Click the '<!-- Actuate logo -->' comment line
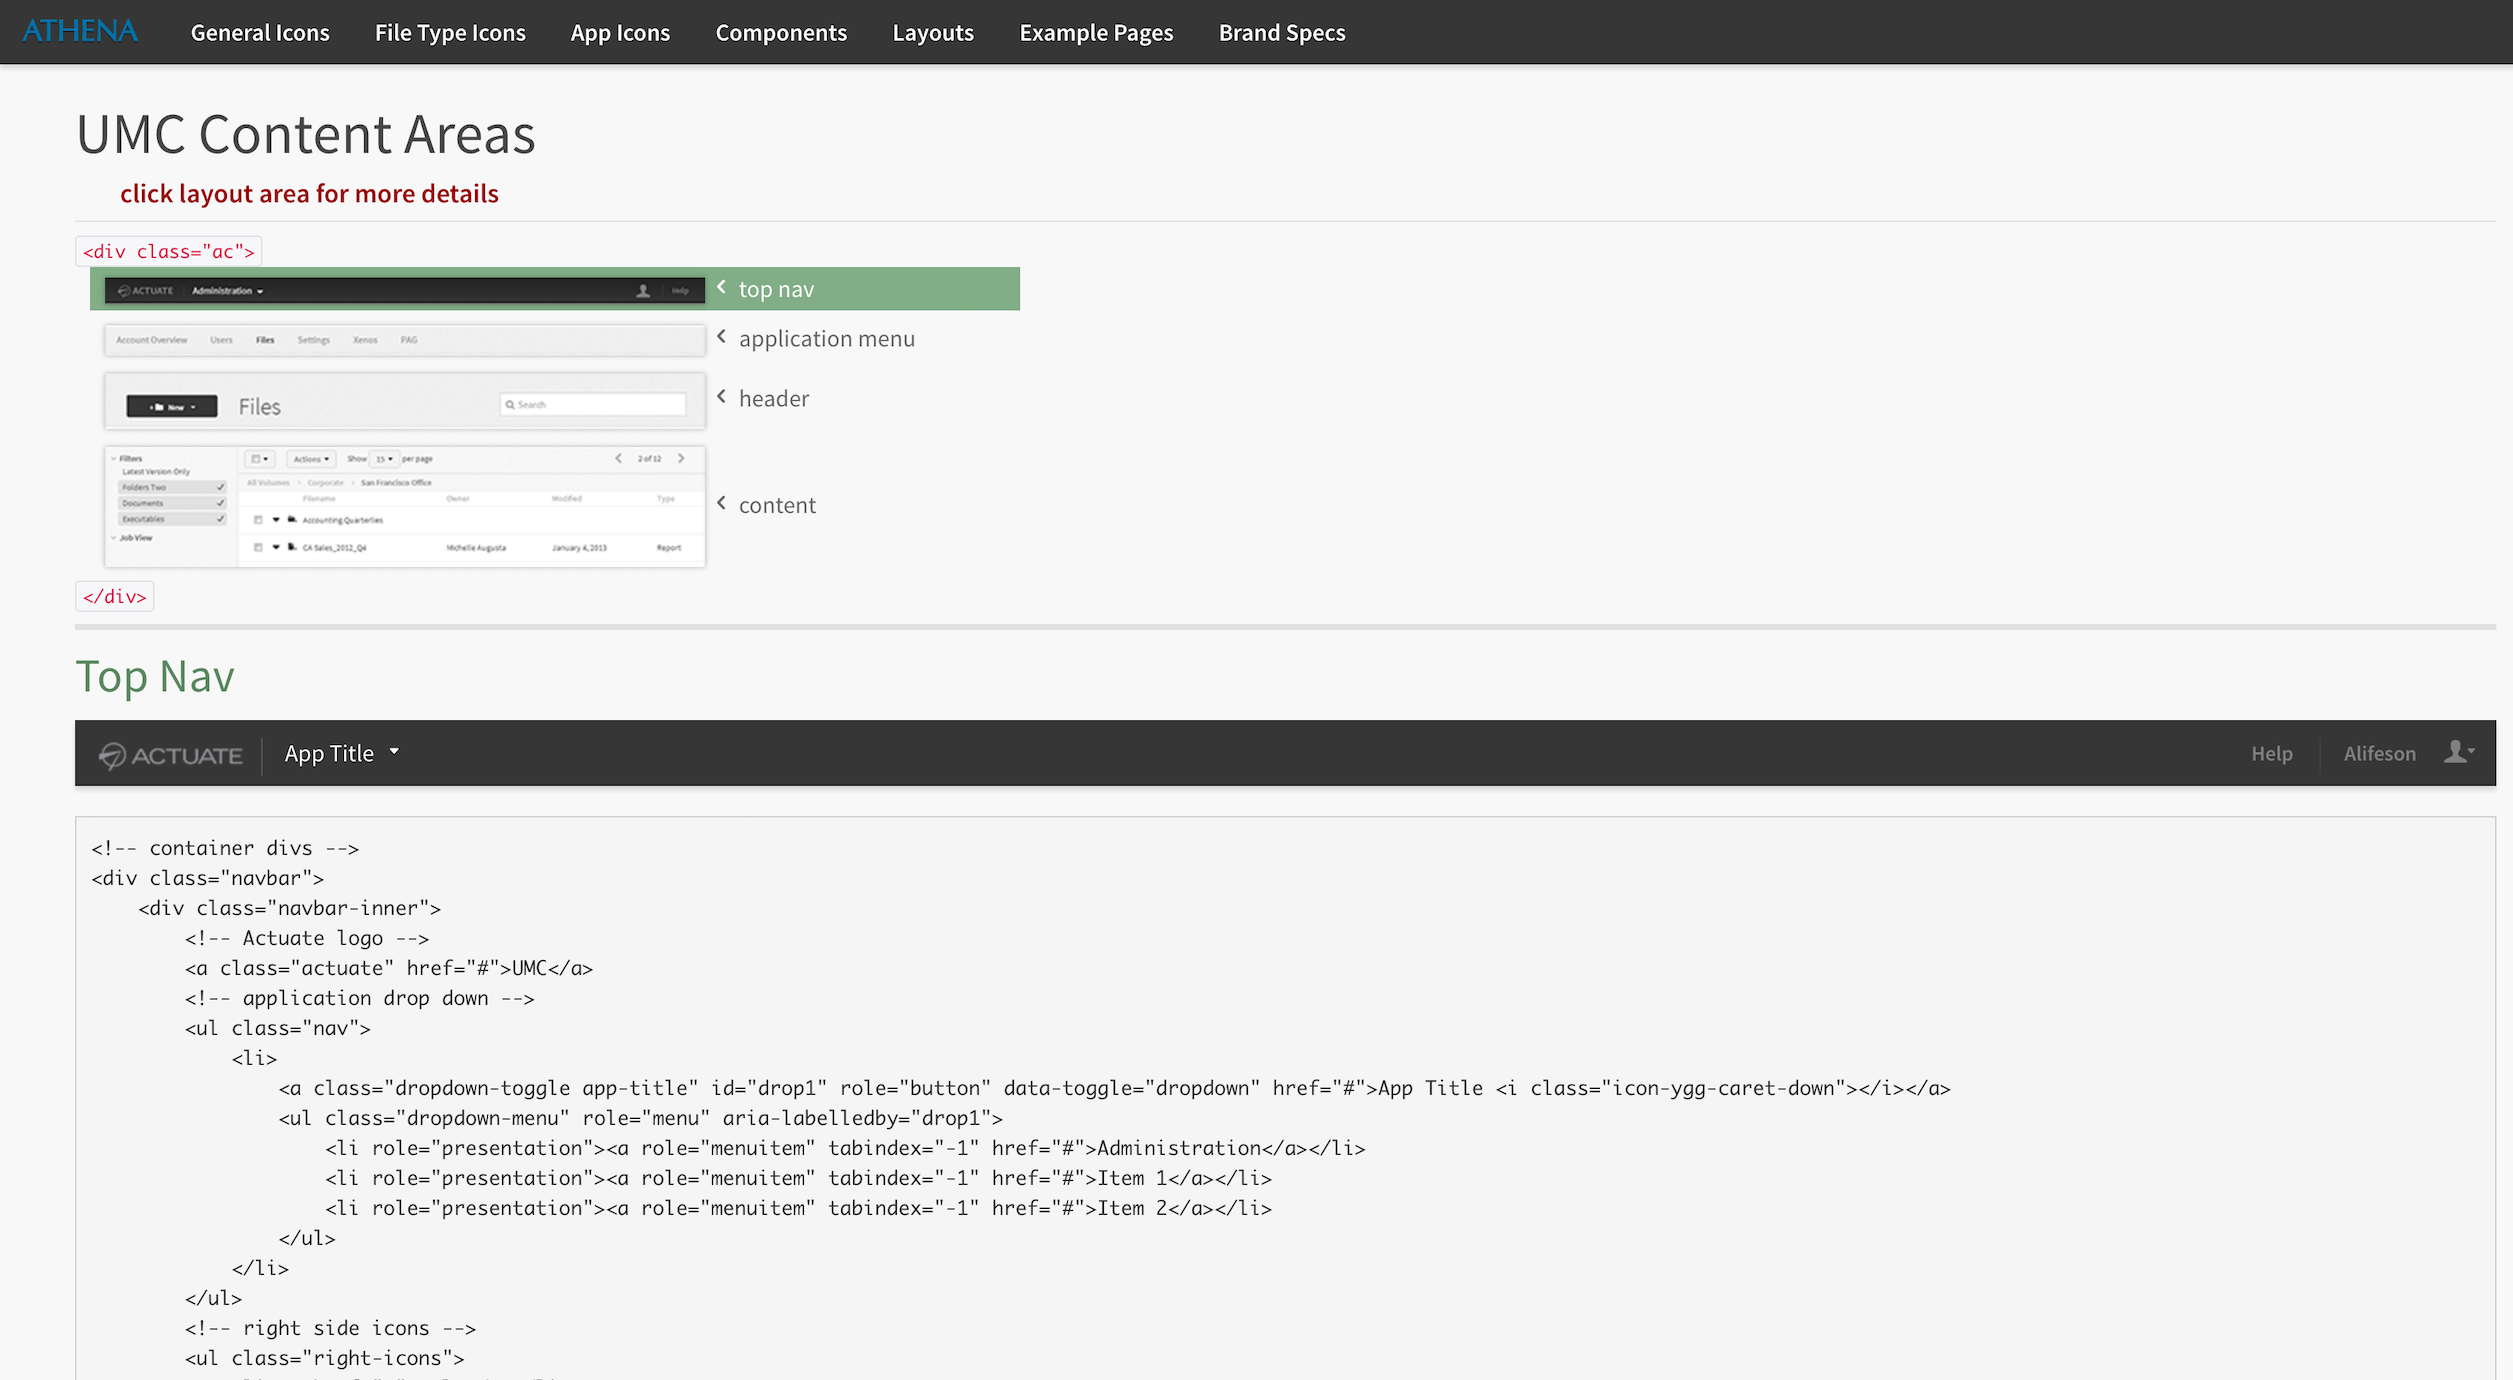 coord(307,938)
